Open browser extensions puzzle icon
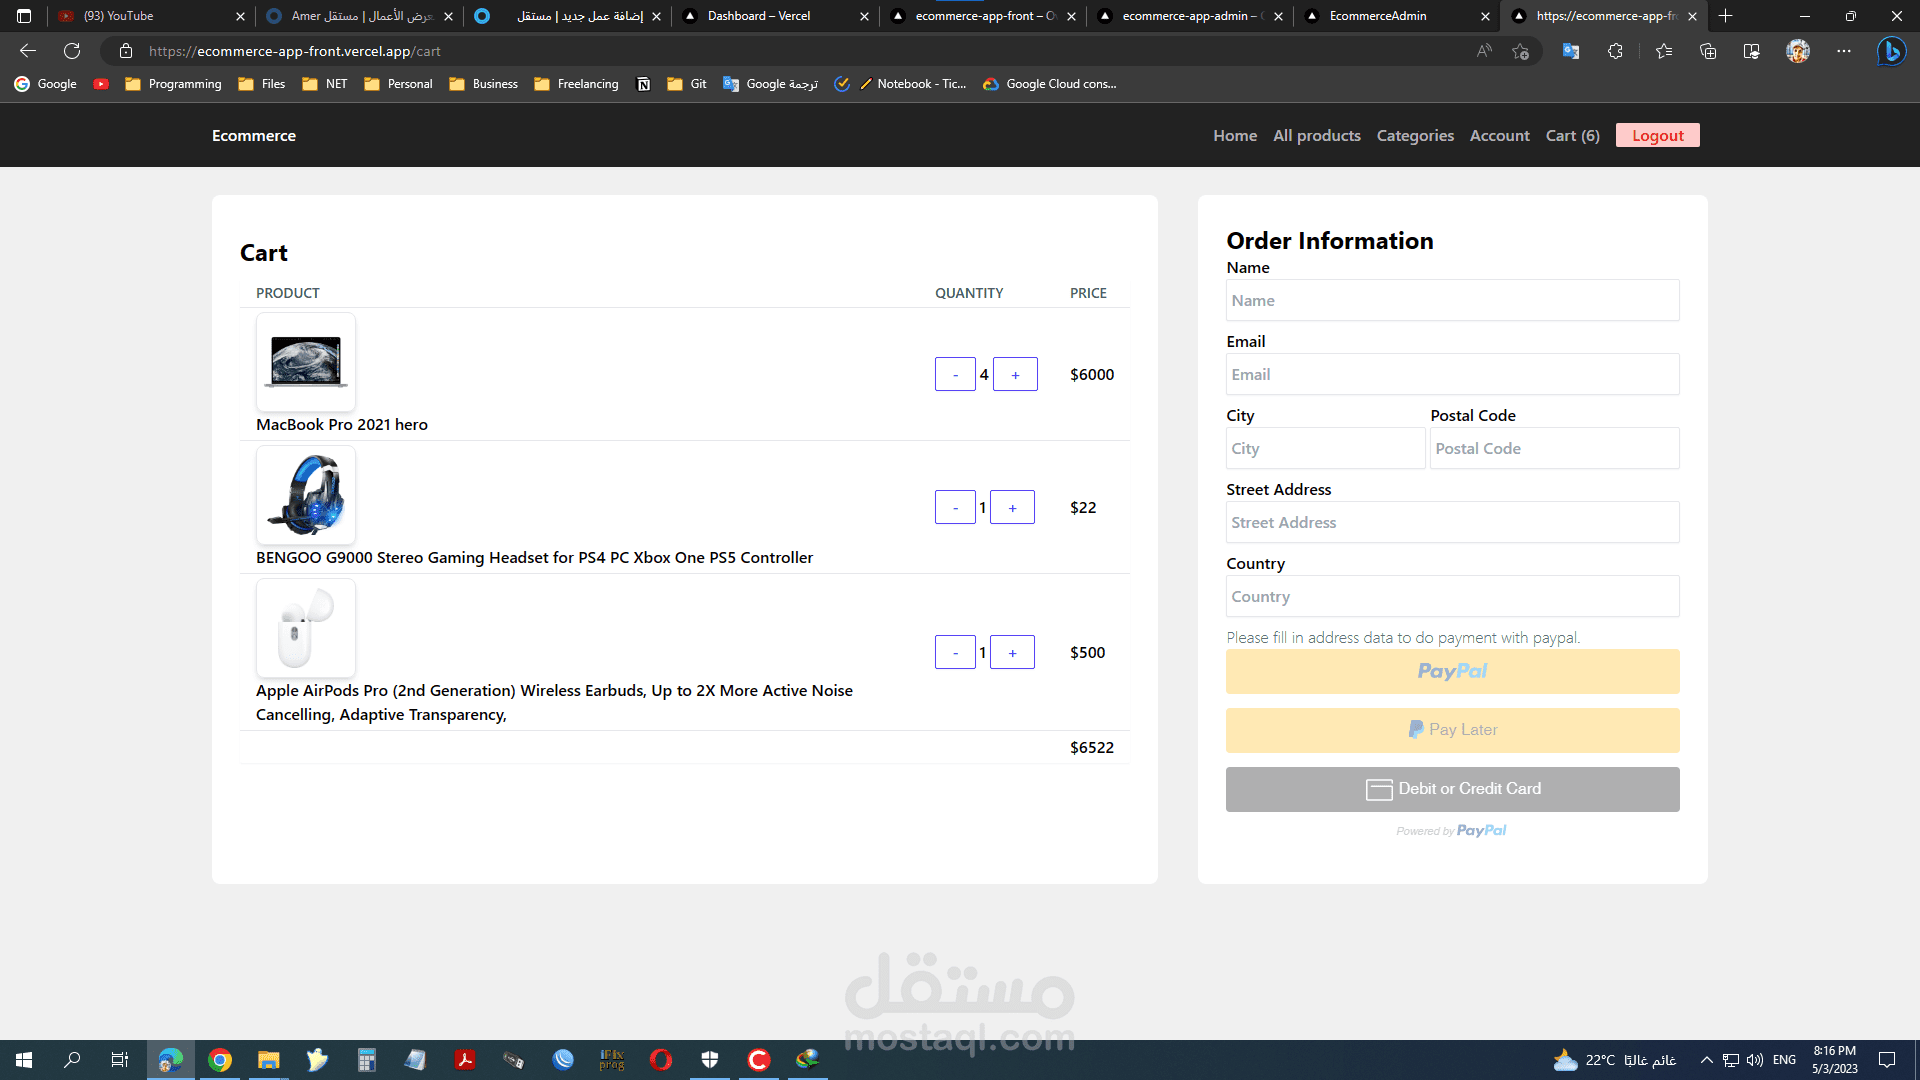This screenshot has height=1080, width=1920. [x=1615, y=51]
